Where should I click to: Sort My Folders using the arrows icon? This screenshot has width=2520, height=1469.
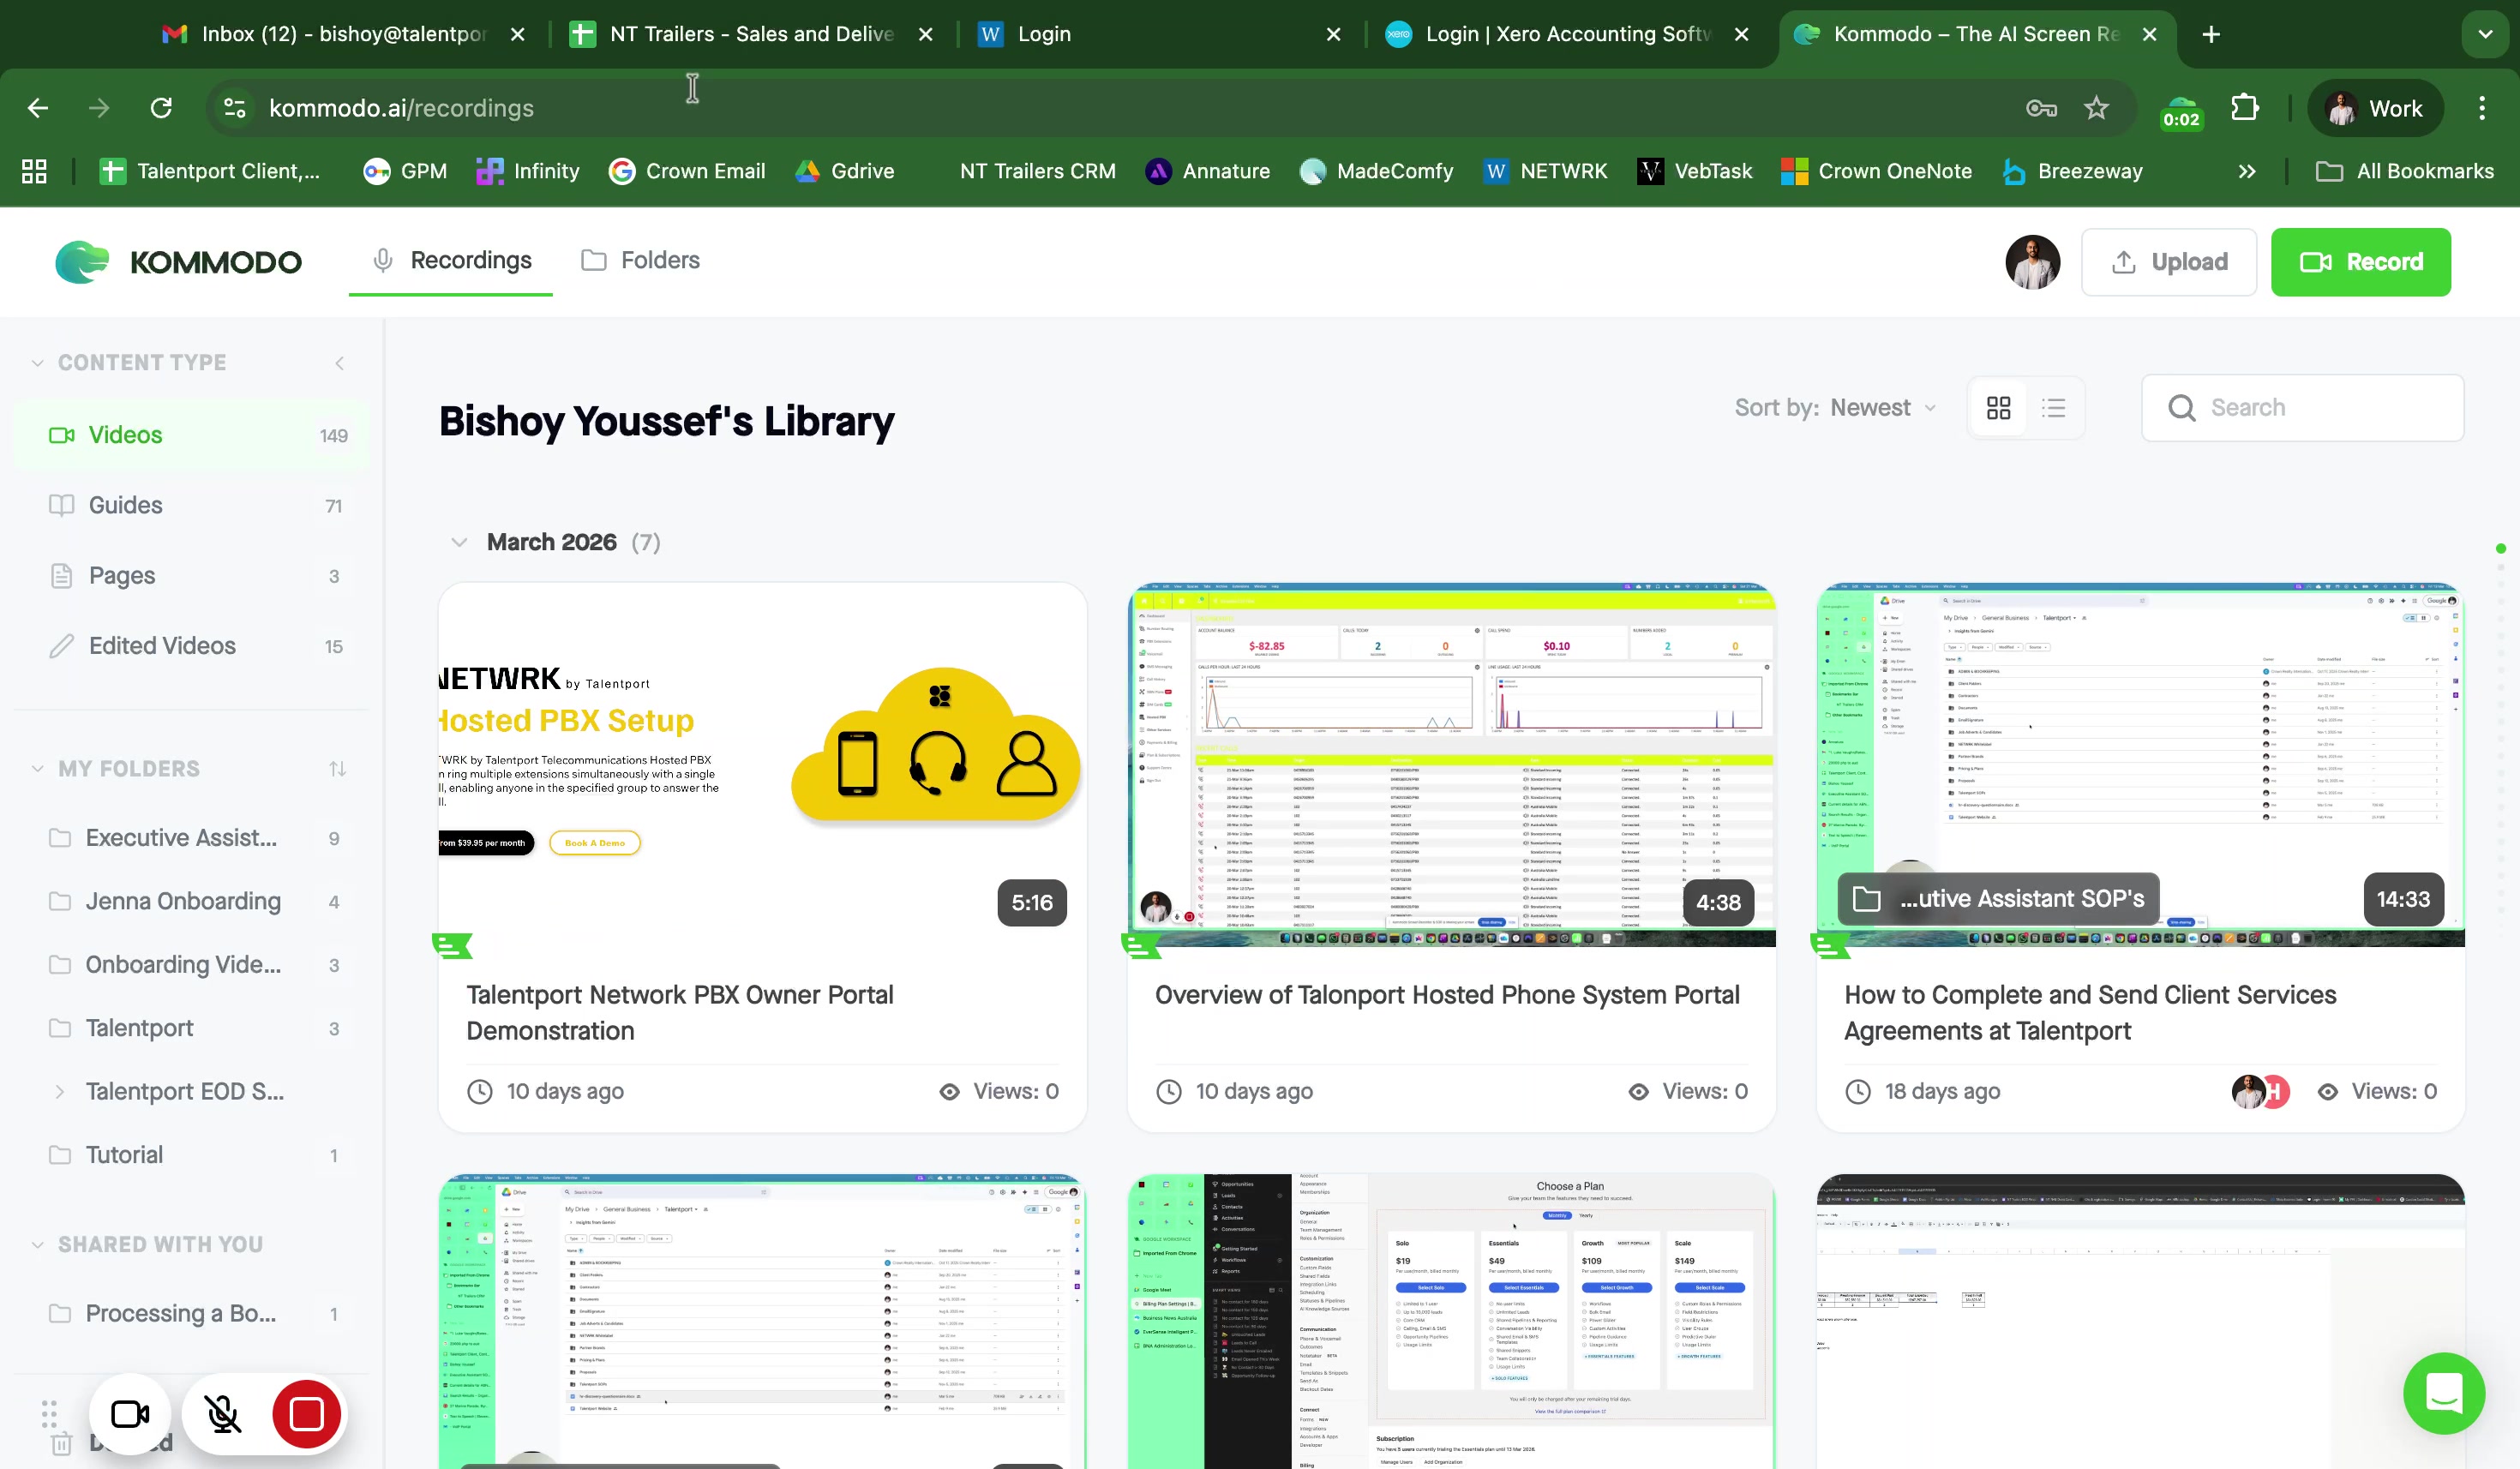[x=337, y=769]
